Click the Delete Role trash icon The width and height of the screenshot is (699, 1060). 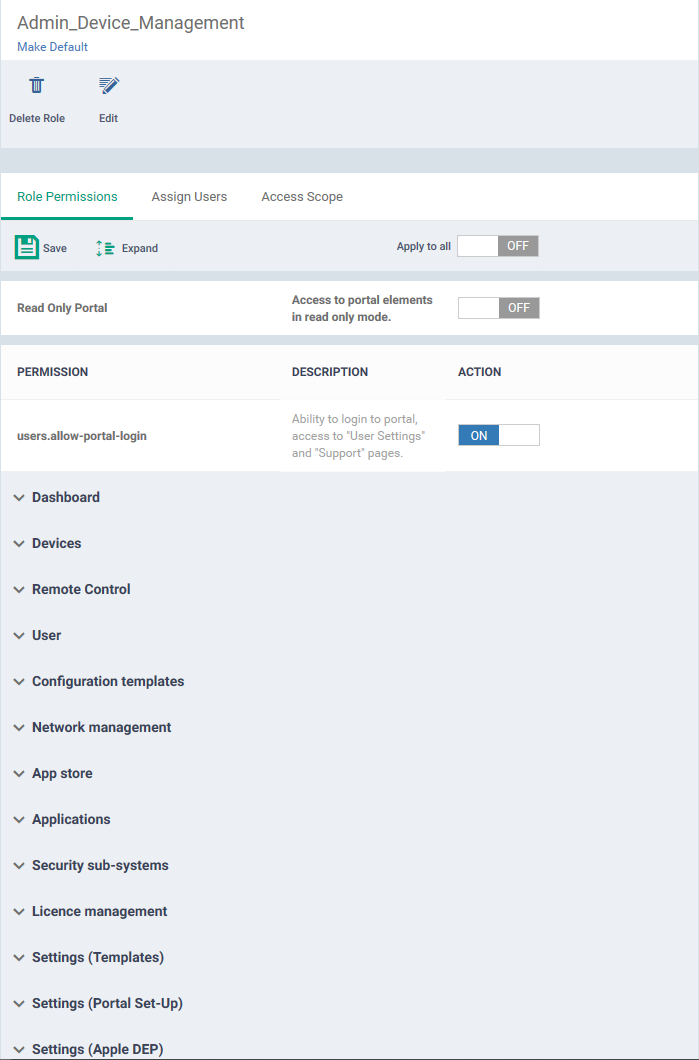click(x=37, y=85)
